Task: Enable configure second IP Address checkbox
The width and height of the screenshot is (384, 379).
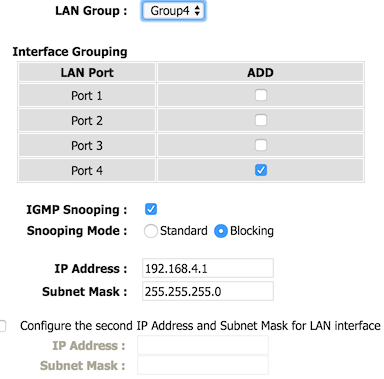Action: pos(2,326)
